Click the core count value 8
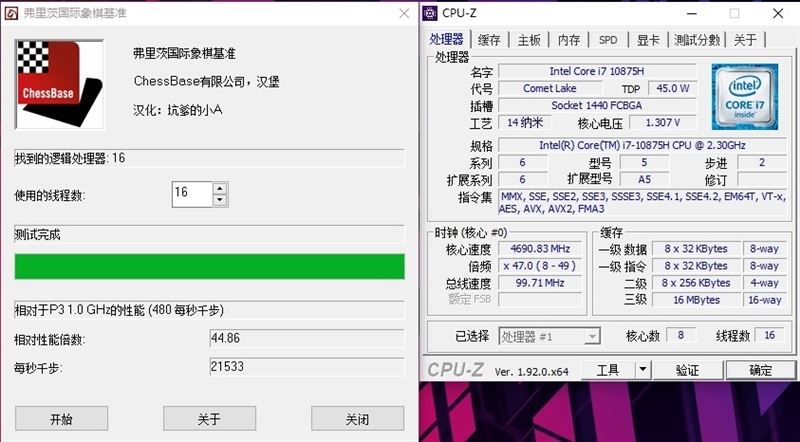 (681, 335)
